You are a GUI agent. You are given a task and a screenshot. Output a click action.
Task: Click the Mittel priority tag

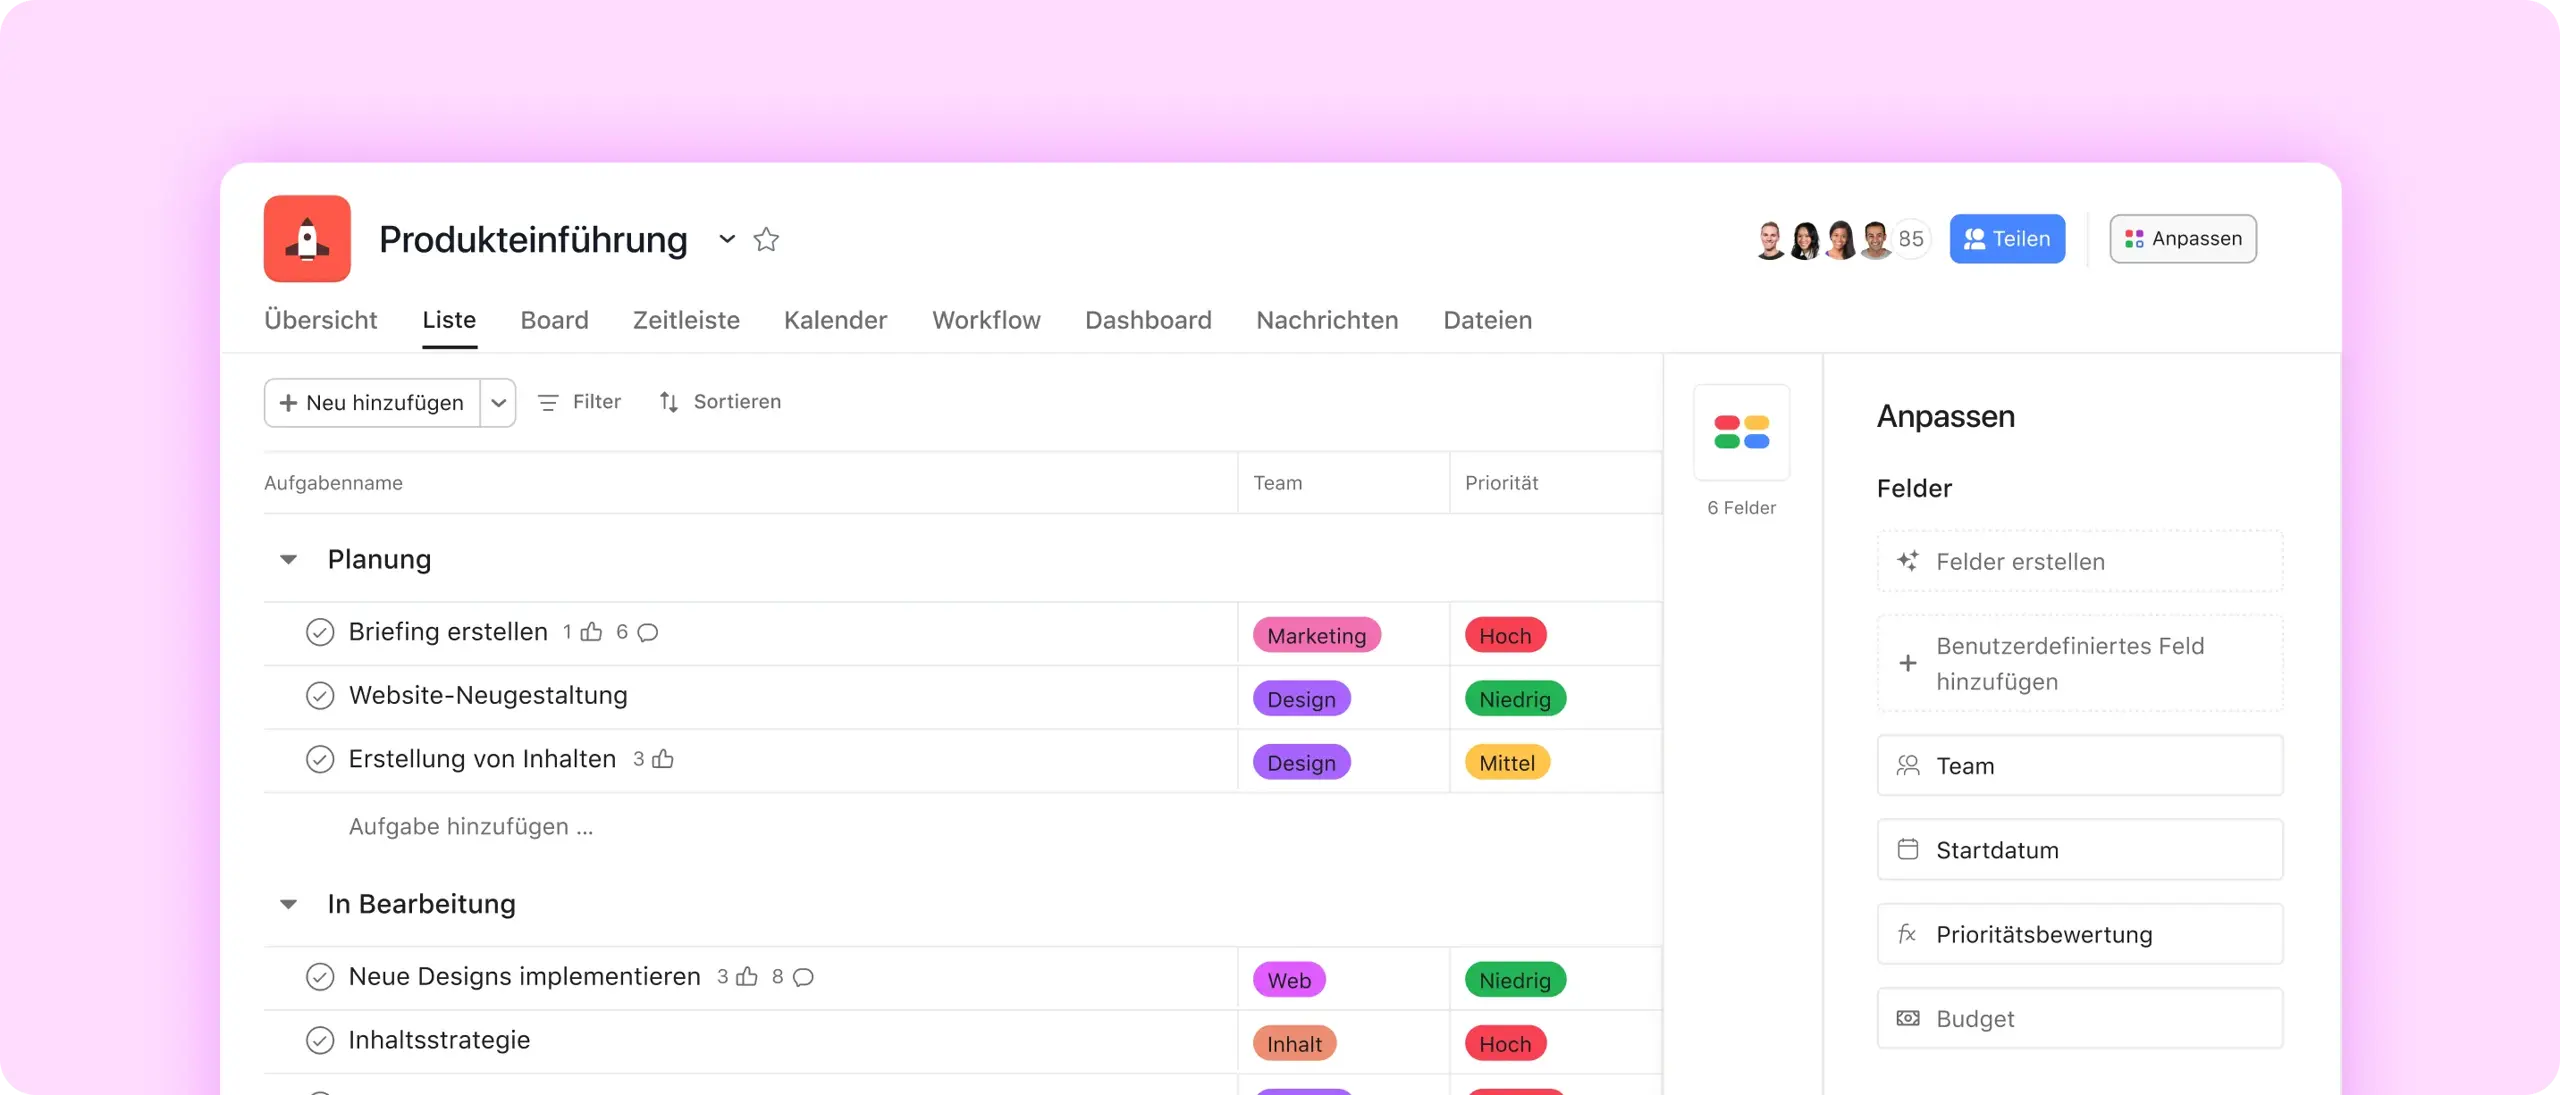tap(1507, 763)
